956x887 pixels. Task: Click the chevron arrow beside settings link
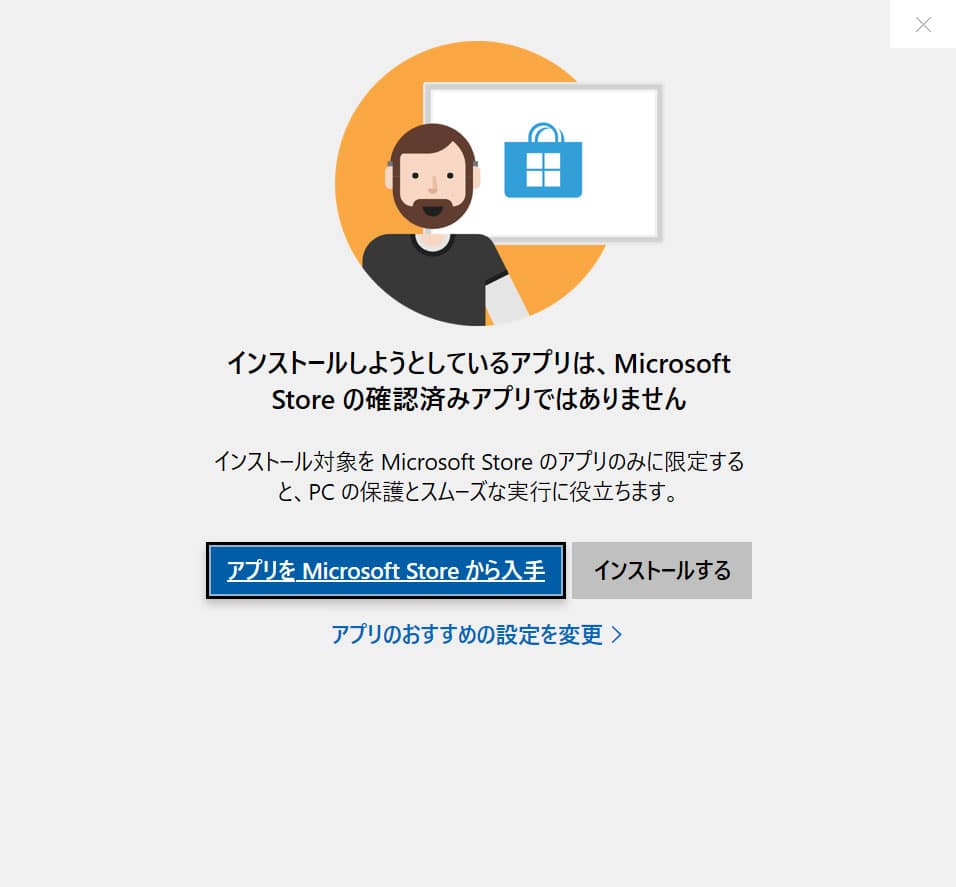(616, 635)
